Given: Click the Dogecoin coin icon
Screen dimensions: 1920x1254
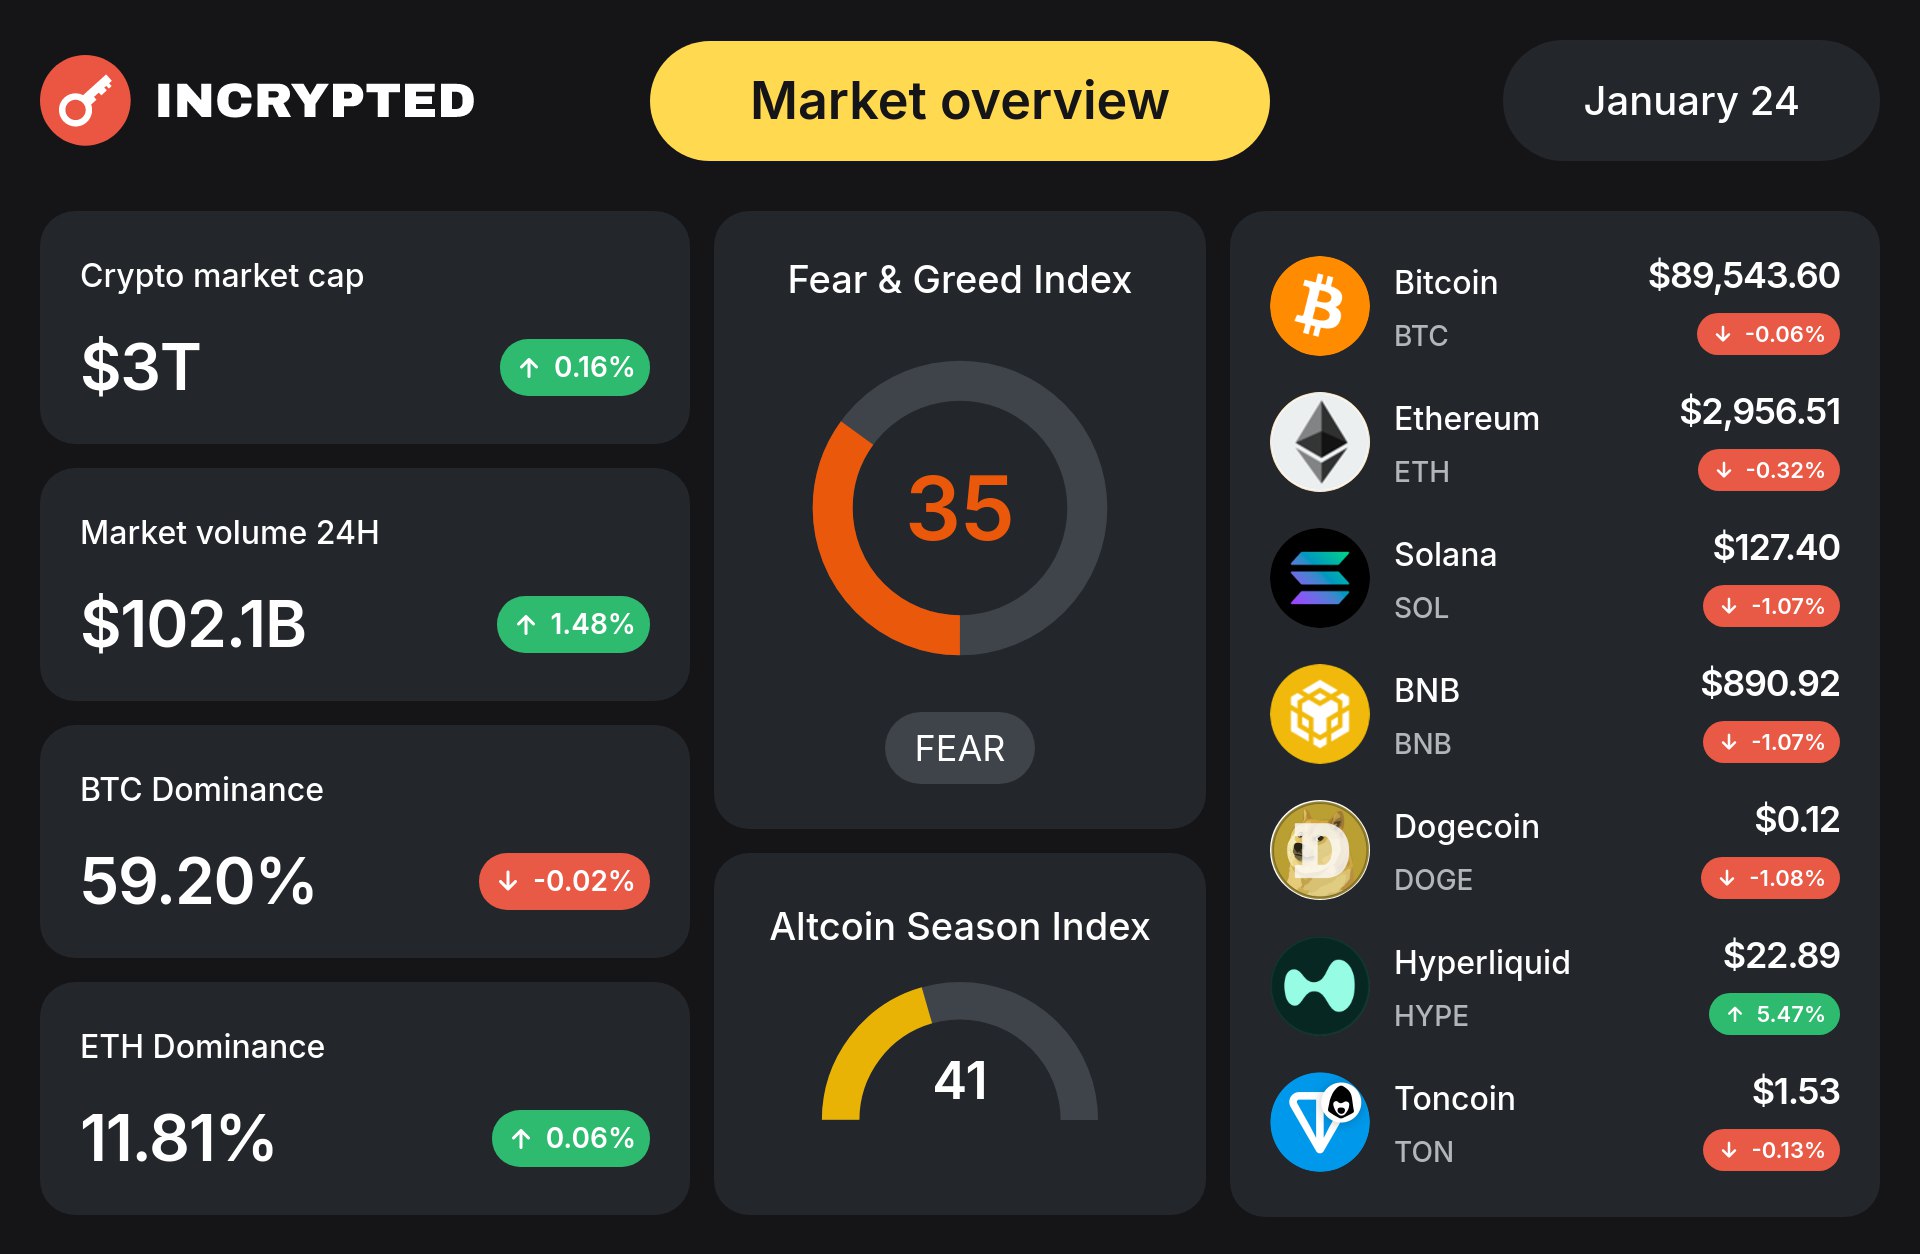Looking at the screenshot, I should [x=1319, y=850].
